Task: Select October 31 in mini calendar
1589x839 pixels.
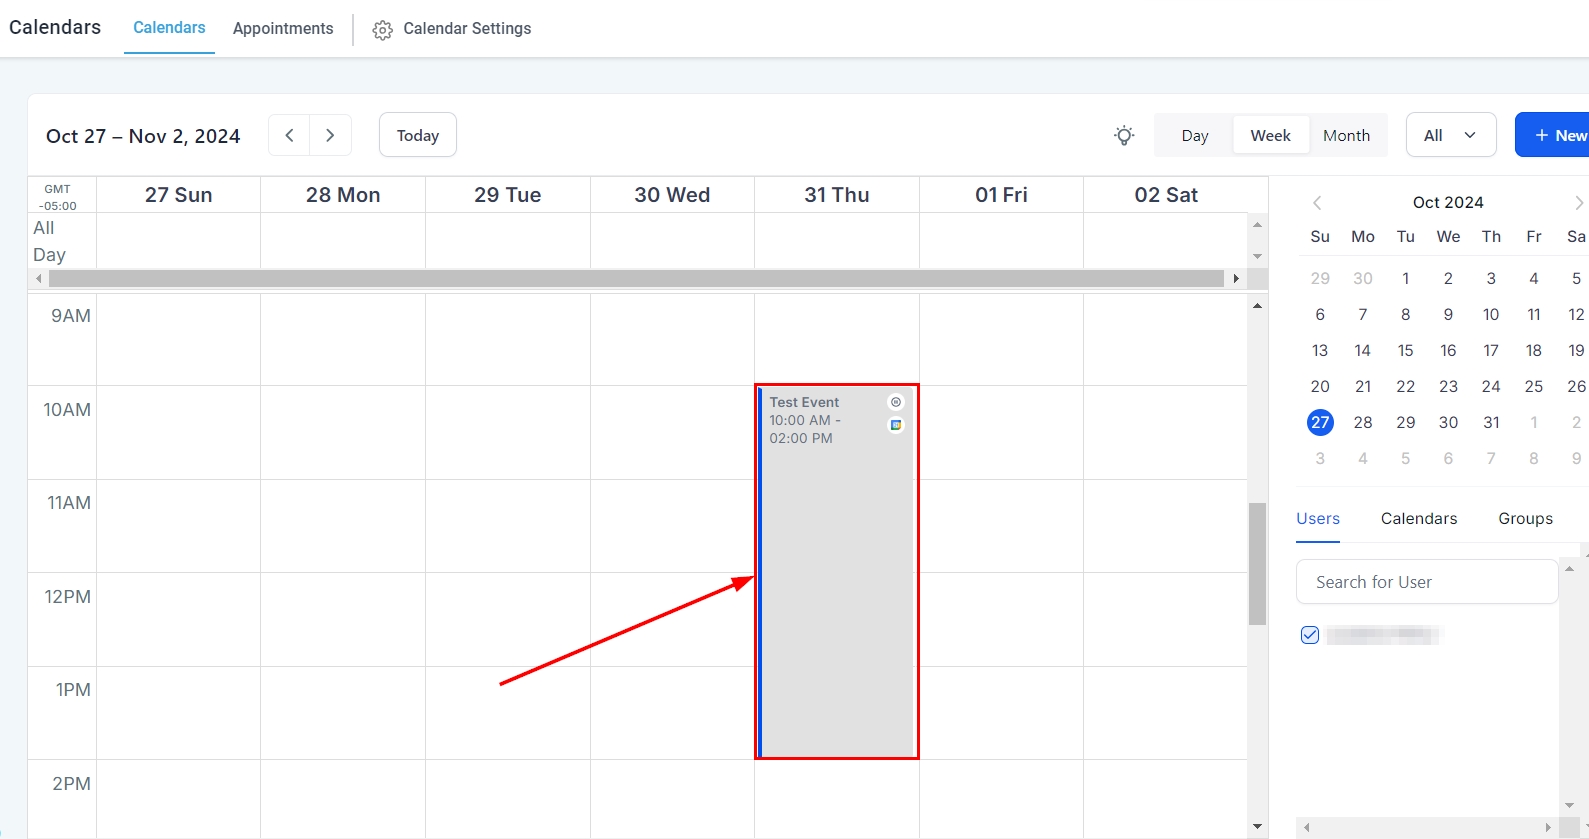Action: click(x=1491, y=423)
